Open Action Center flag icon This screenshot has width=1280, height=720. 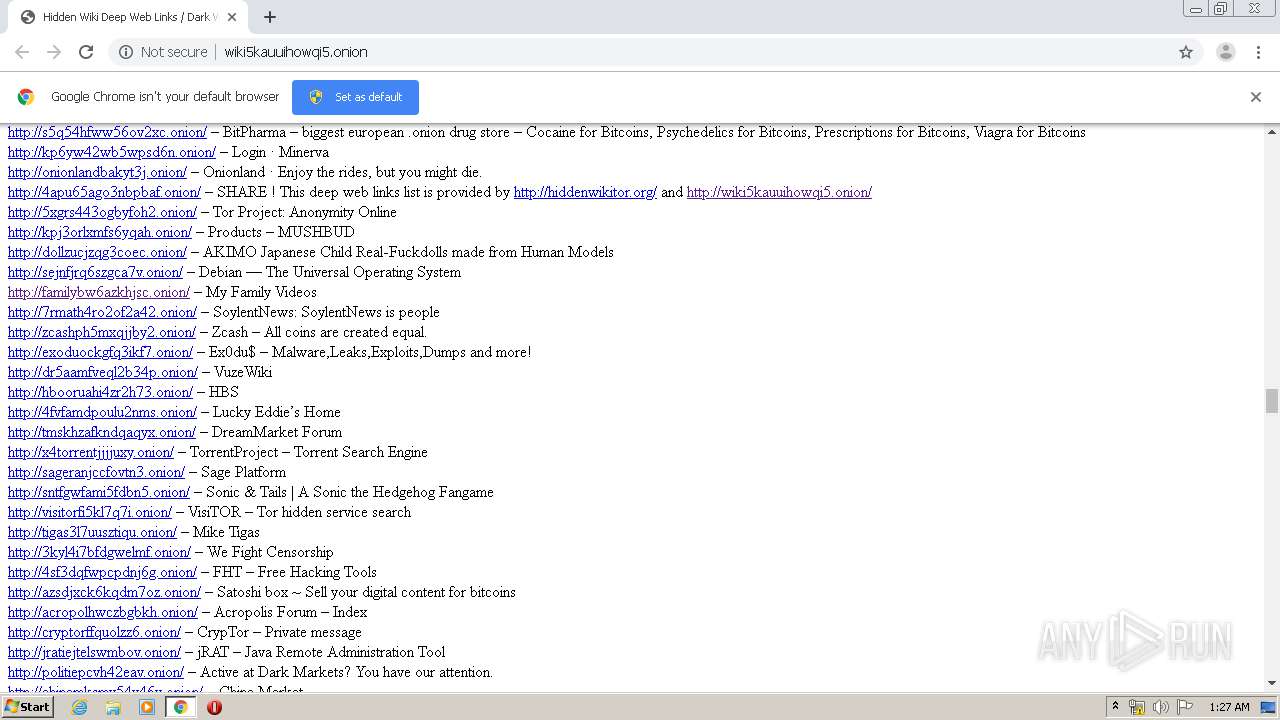pos(1185,707)
